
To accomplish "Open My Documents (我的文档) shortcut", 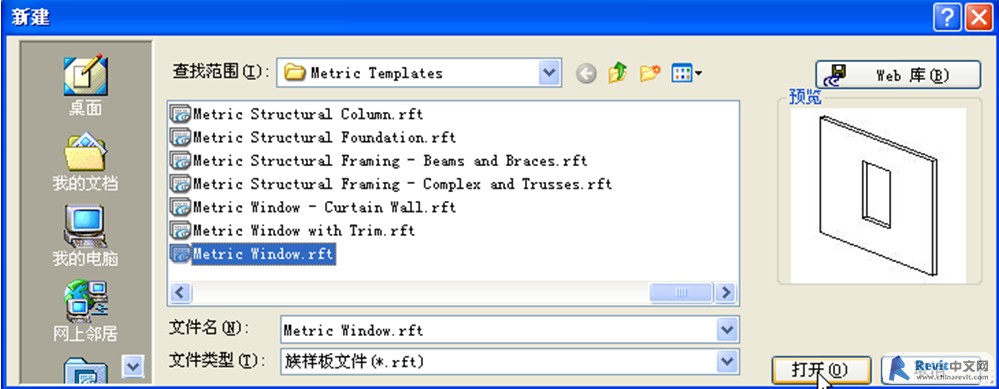I will click(x=85, y=161).
